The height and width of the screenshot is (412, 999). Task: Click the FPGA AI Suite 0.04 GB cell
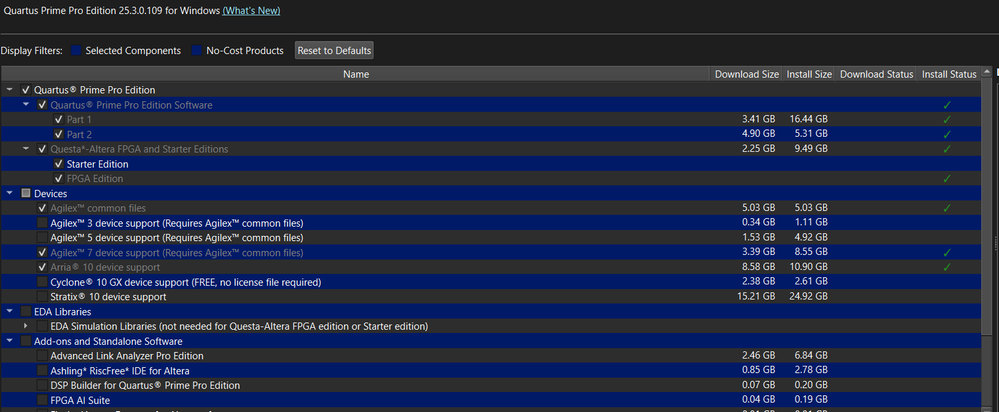coord(759,401)
